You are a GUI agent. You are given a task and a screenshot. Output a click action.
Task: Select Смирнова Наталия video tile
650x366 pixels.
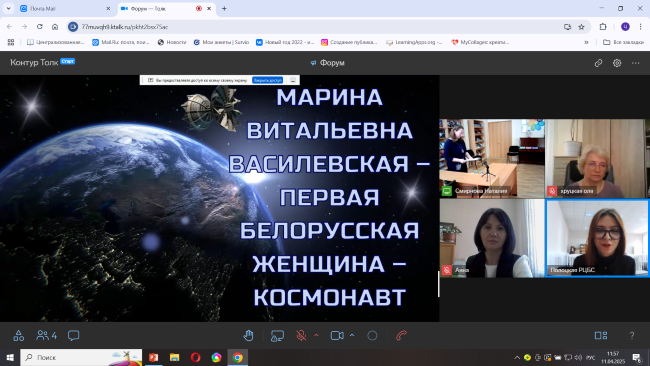coord(492,158)
